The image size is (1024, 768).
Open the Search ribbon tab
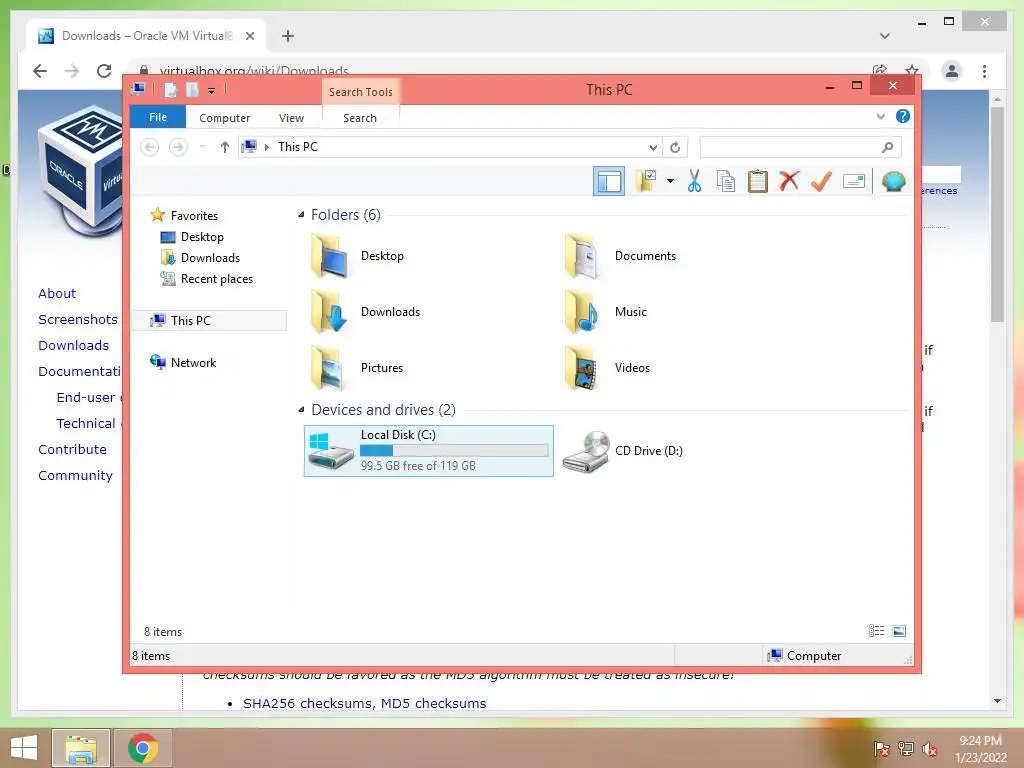360,118
